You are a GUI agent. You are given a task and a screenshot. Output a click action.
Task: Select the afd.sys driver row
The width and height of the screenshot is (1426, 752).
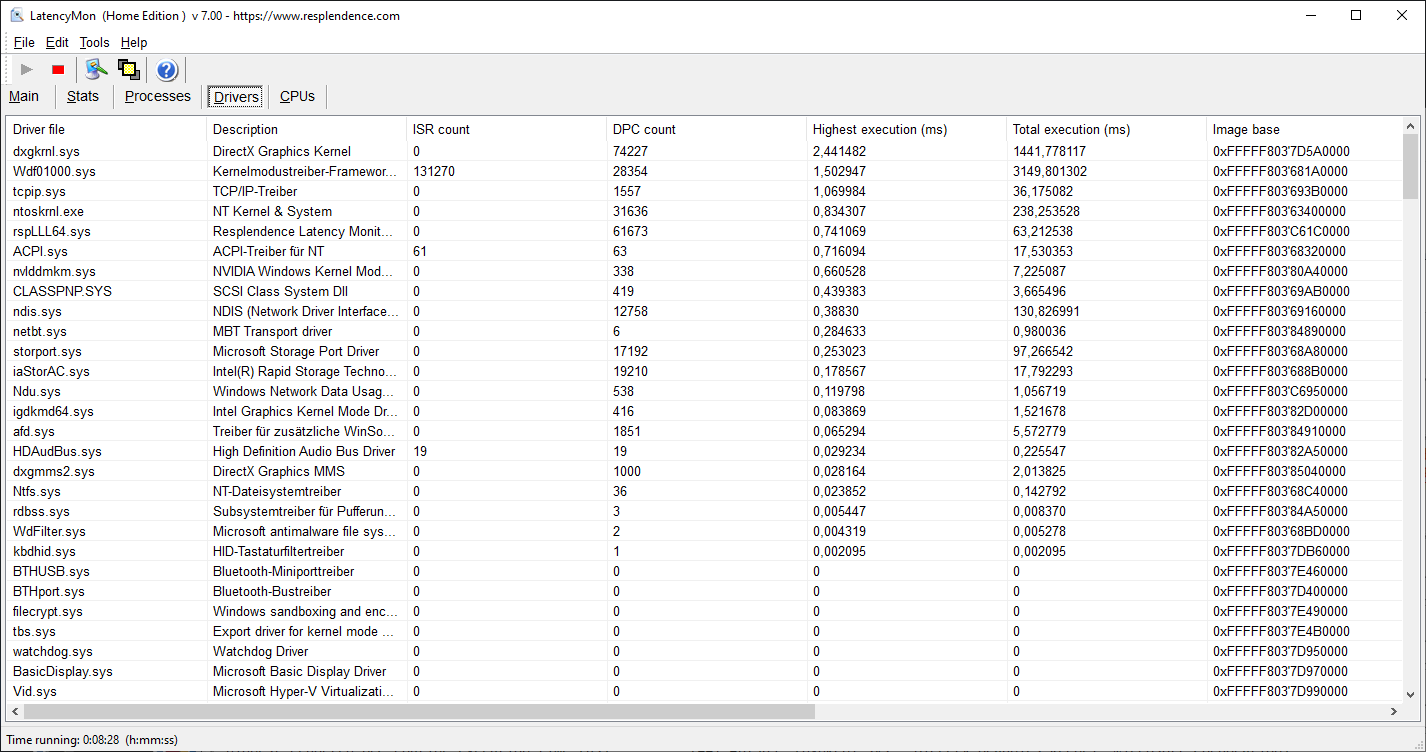tap(704, 431)
